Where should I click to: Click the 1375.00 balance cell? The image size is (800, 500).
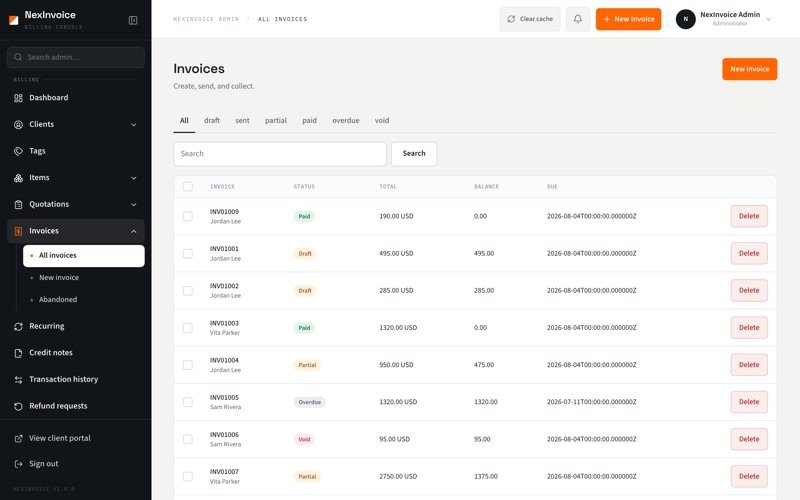485,477
